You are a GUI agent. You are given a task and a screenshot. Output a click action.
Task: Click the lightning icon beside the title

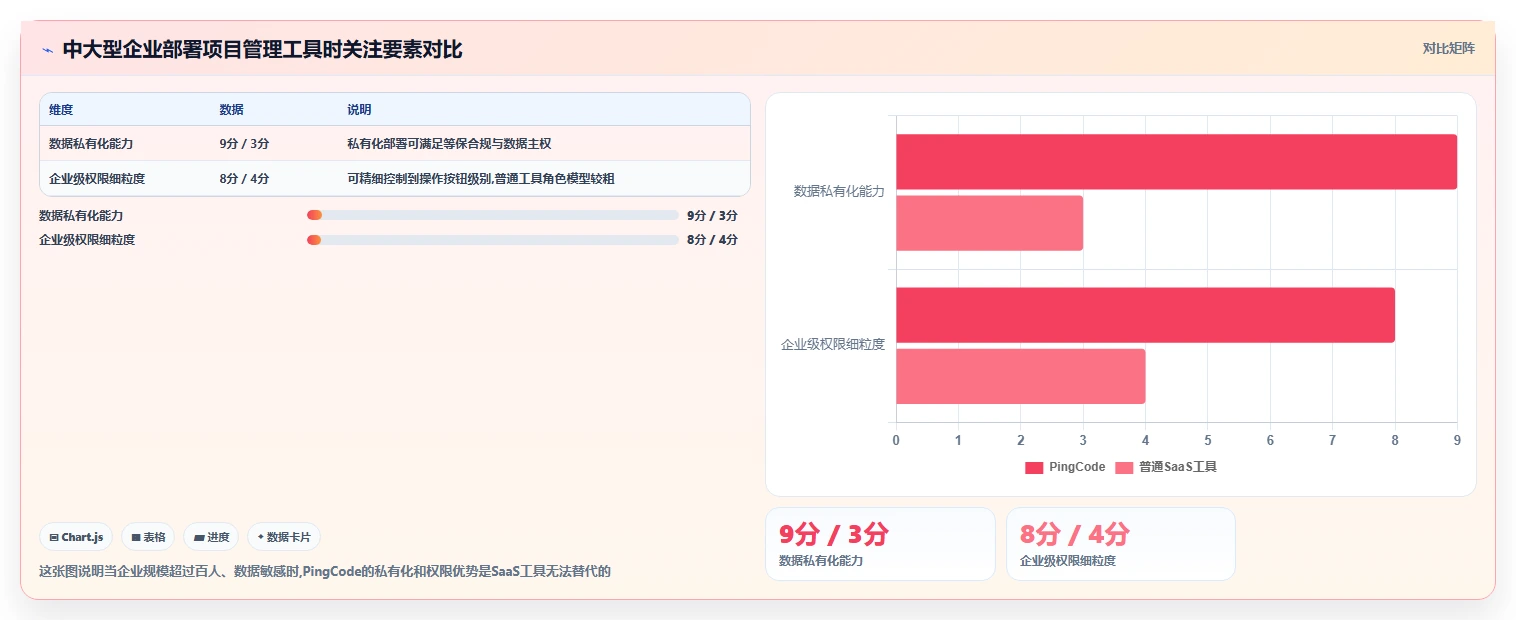coord(47,50)
